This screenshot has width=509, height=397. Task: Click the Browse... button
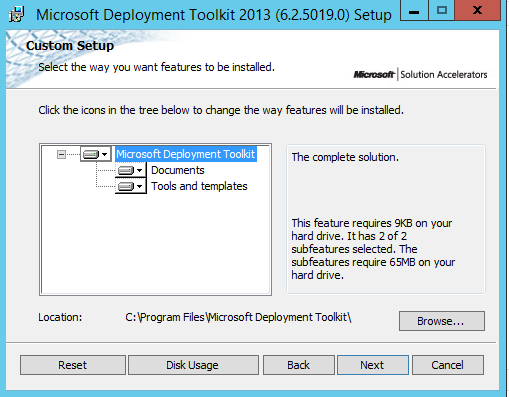tap(442, 321)
